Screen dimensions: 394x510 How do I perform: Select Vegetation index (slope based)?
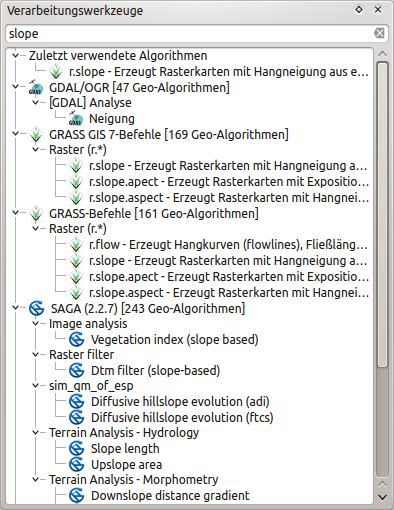(x=175, y=340)
